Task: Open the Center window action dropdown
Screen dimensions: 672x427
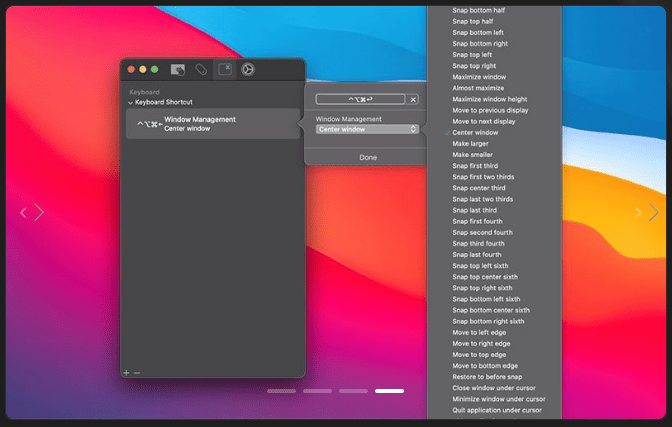Action: [367, 129]
